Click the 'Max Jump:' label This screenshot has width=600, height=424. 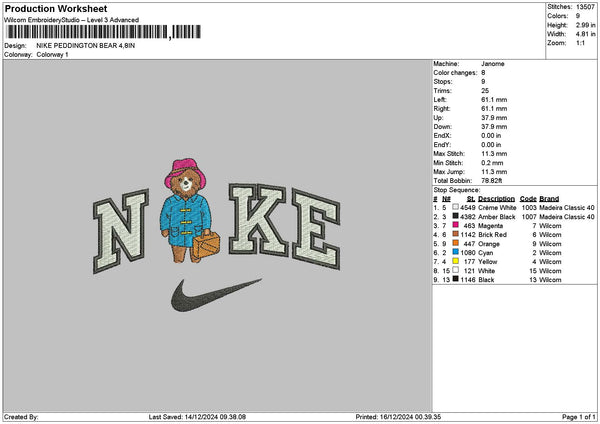coord(449,171)
